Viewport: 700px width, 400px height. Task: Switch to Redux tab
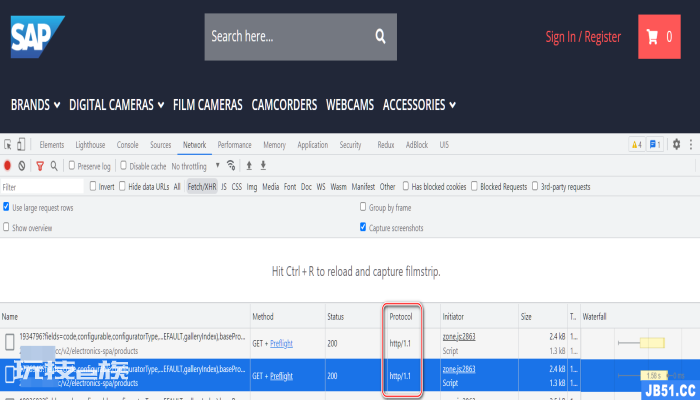coord(386,145)
